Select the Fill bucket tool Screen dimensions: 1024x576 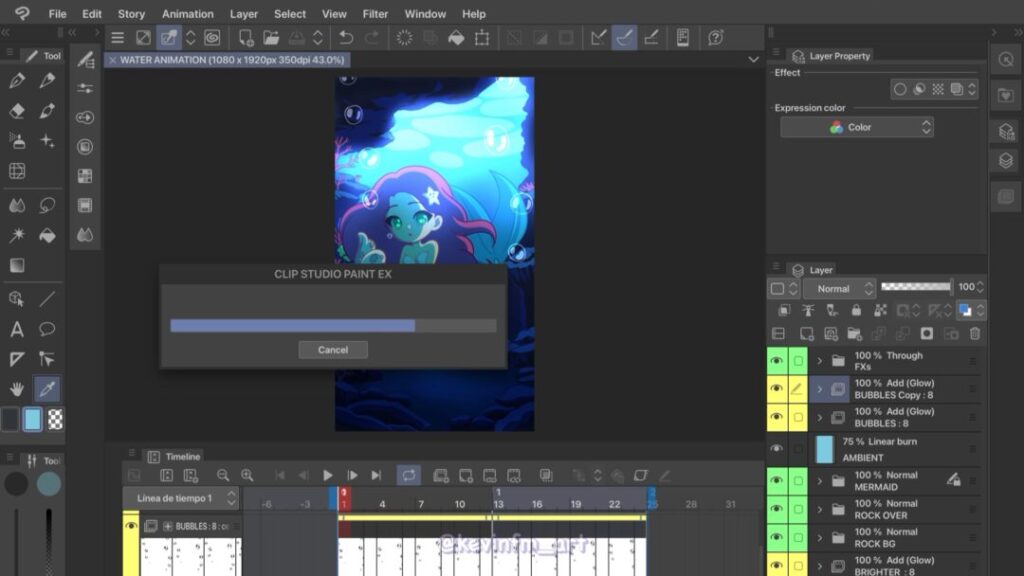coord(47,235)
